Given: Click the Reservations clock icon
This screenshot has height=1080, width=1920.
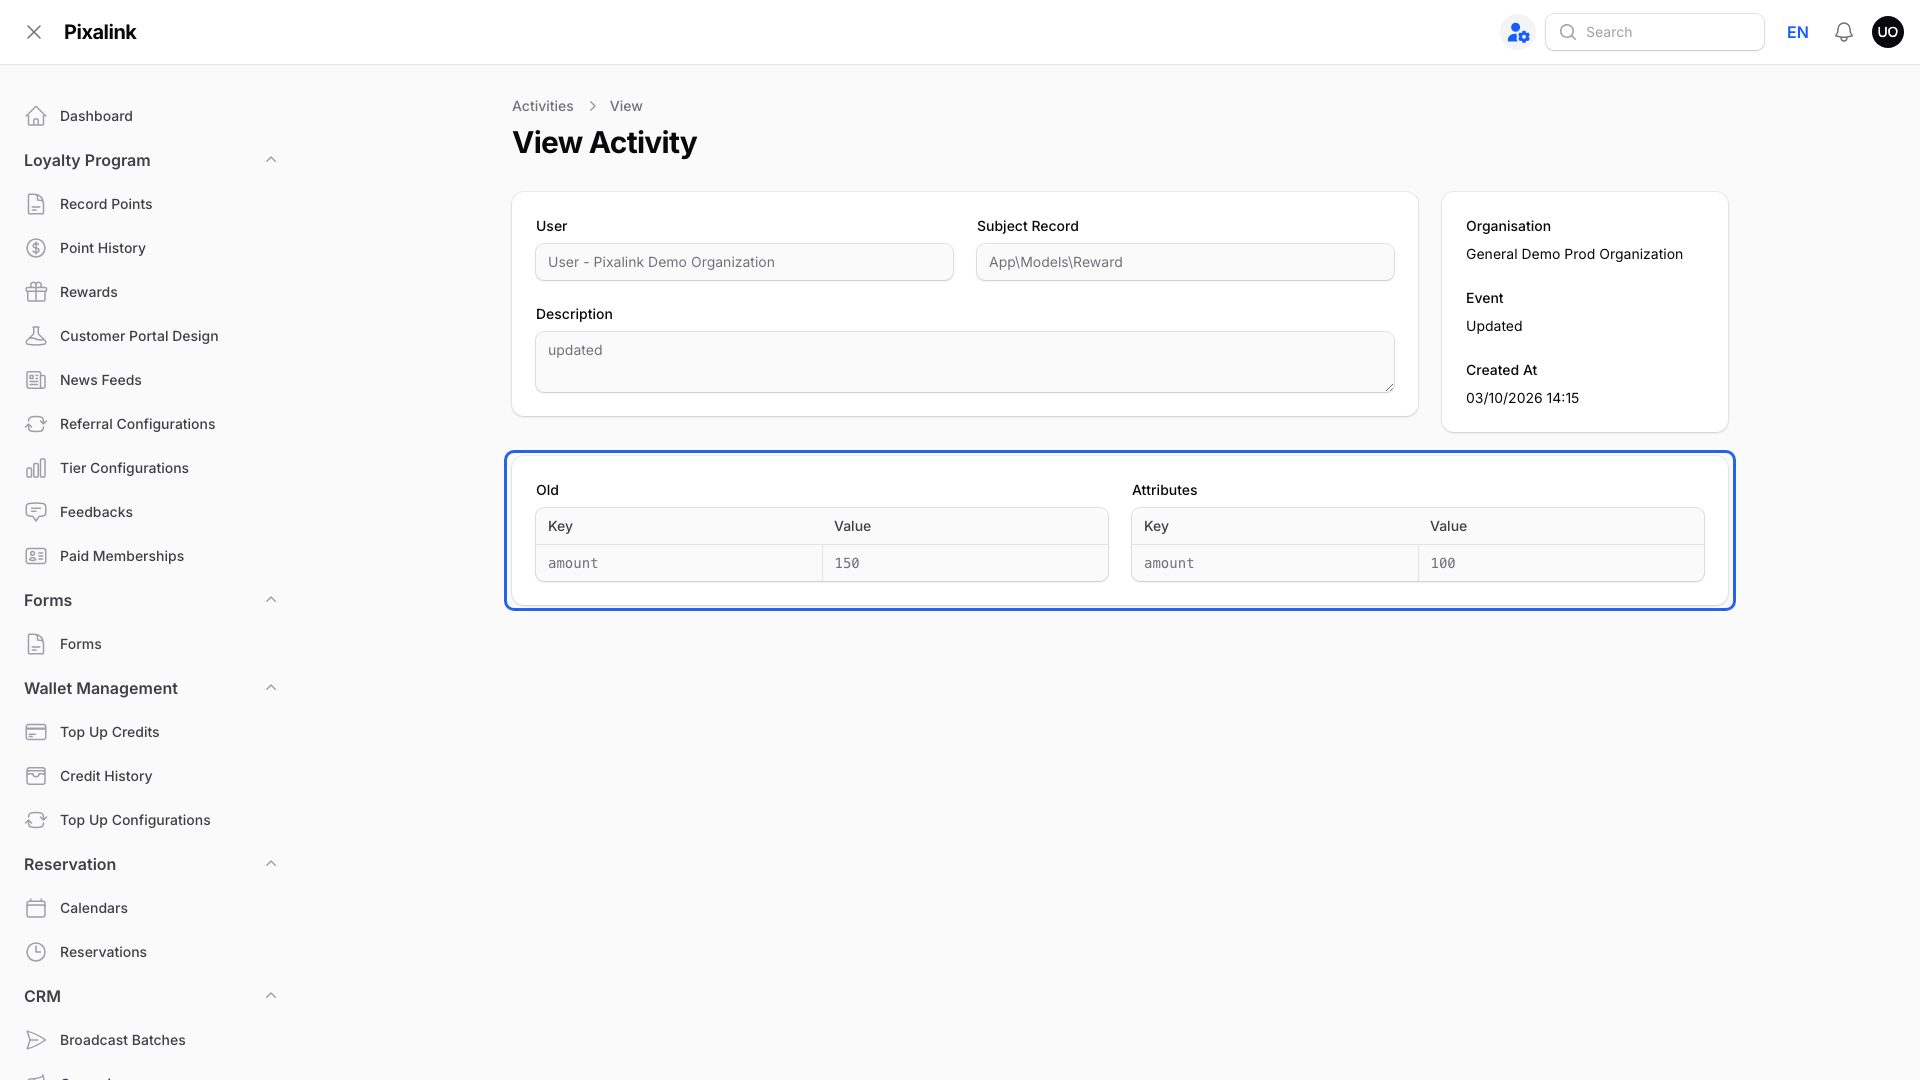Looking at the screenshot, I should 36,952.
